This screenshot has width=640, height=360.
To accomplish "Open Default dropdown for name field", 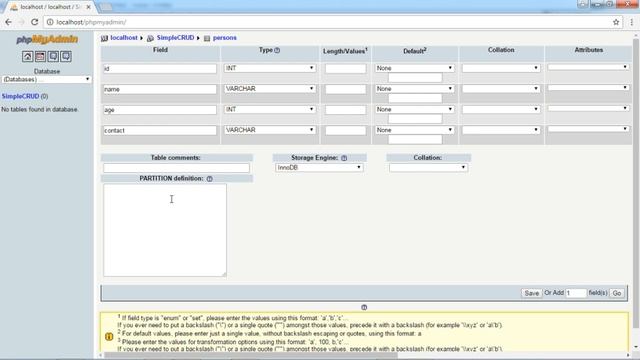I will 415,89.
